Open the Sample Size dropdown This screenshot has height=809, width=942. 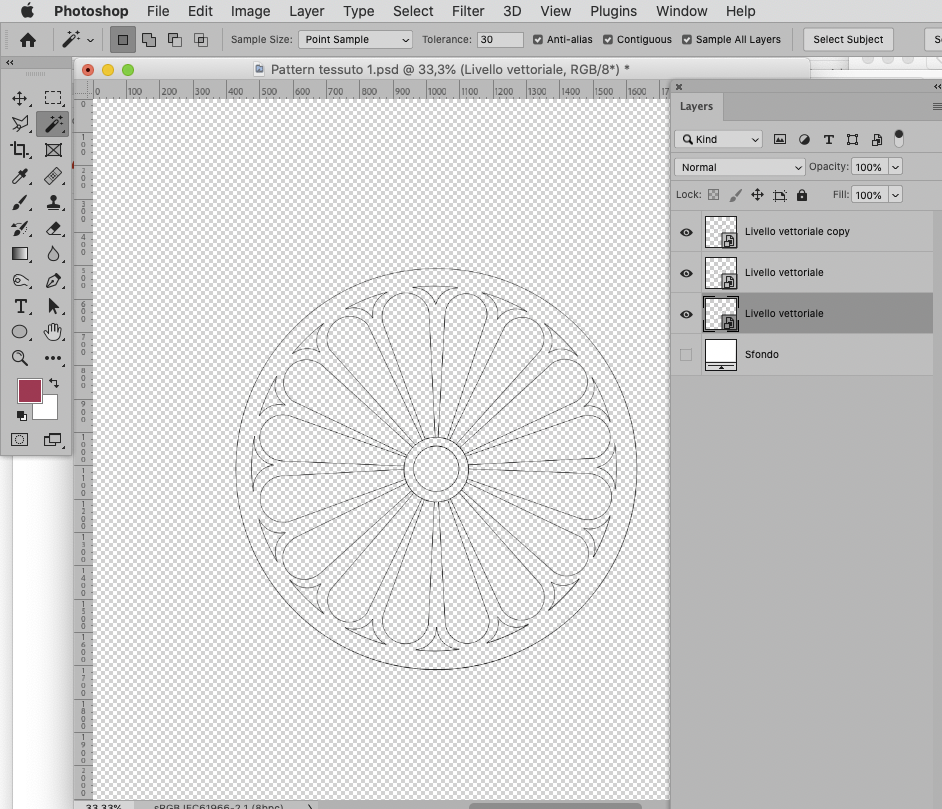click(357, 40)
